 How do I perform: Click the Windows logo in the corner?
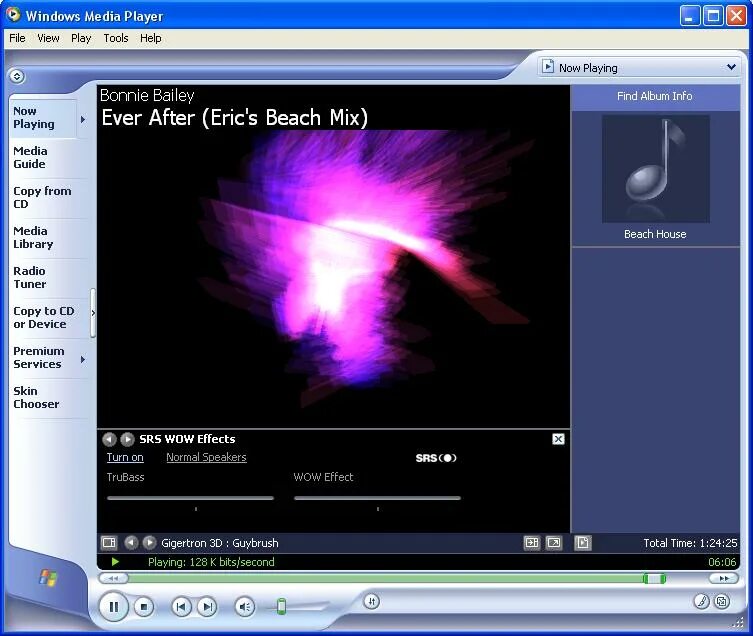point(48,577)
